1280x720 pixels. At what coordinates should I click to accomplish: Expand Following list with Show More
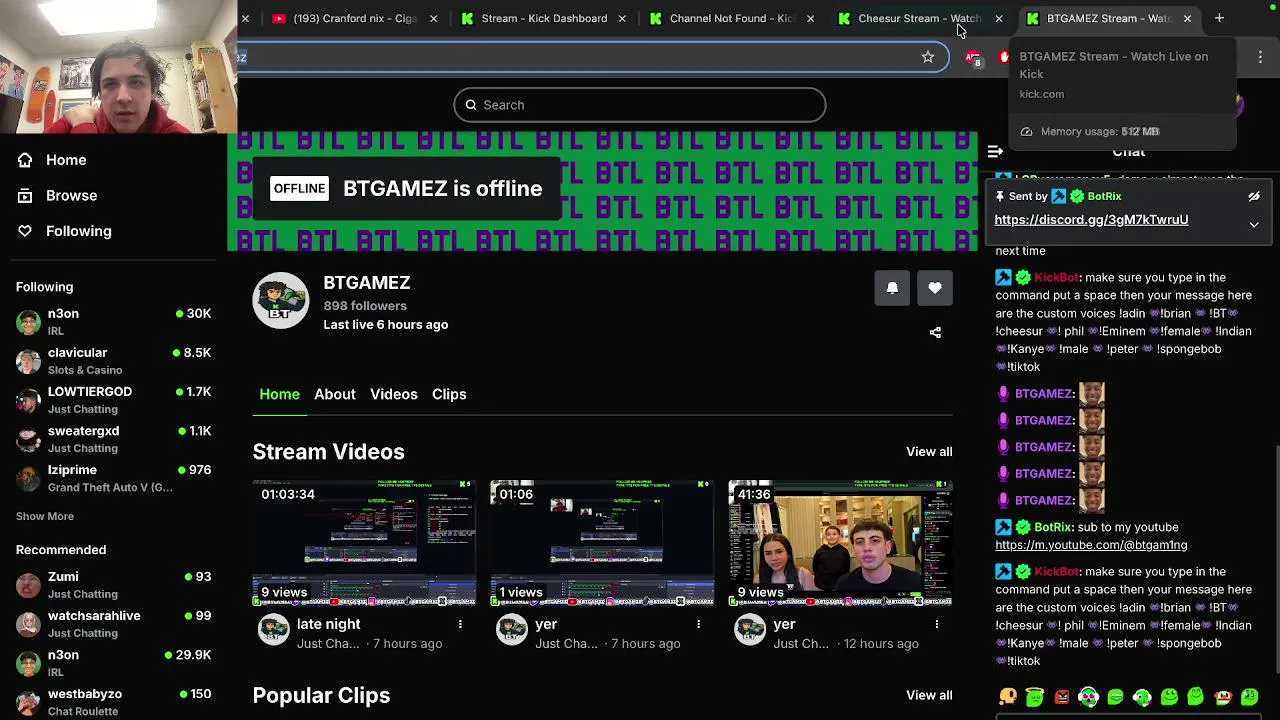(45, 516)
